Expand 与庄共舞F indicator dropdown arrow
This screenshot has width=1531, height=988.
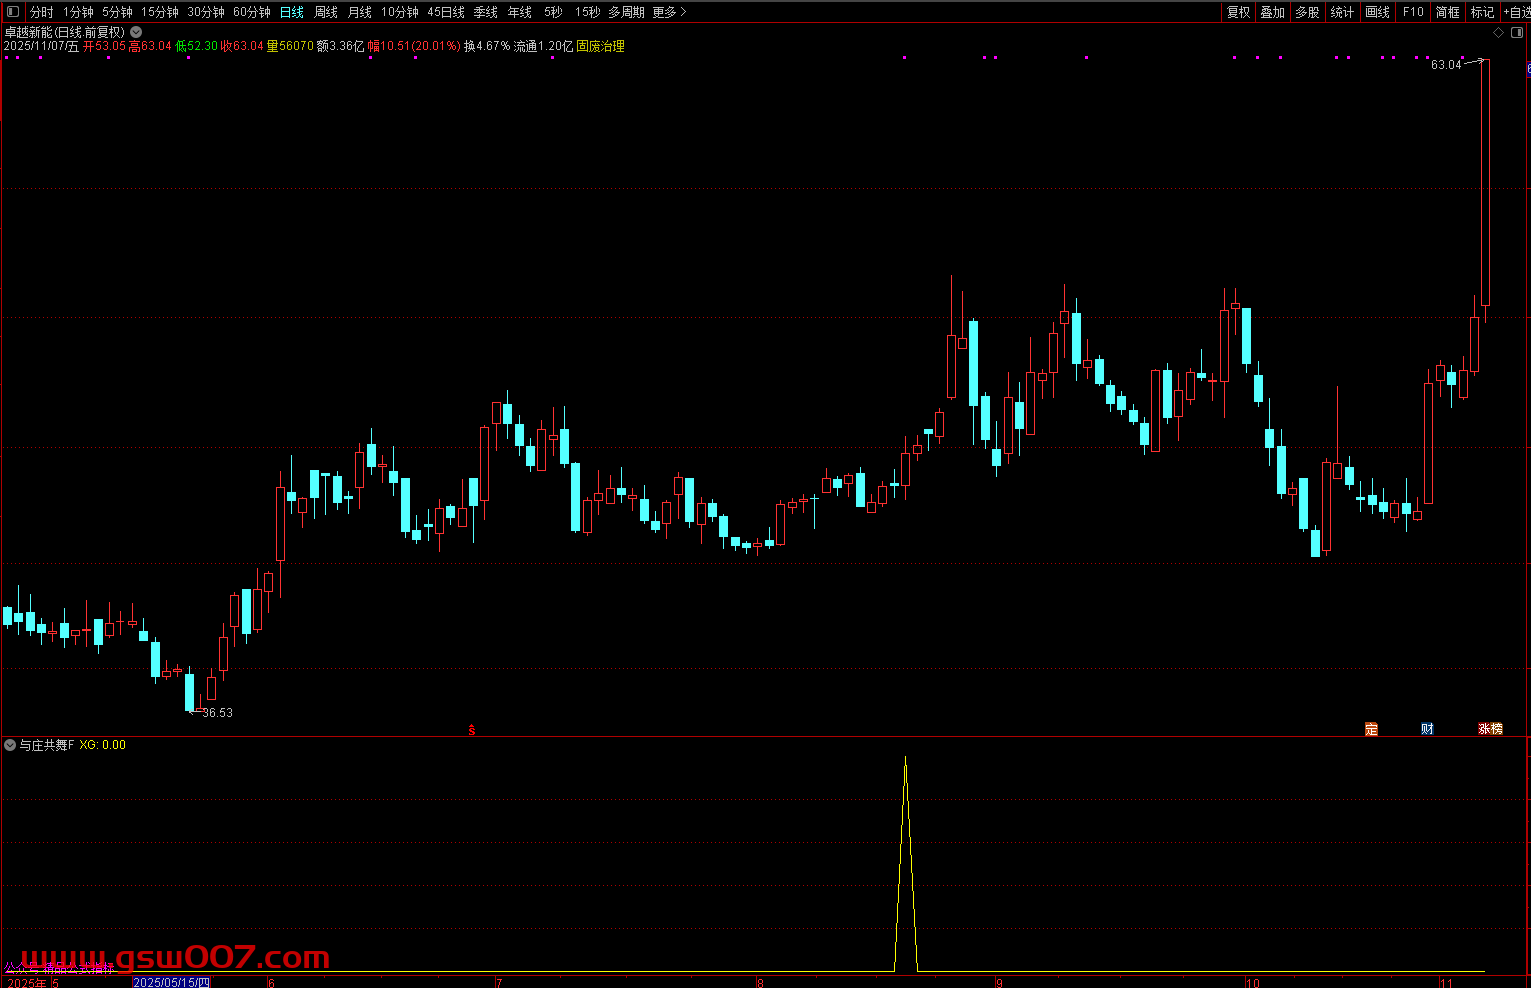tap(10, 745)
